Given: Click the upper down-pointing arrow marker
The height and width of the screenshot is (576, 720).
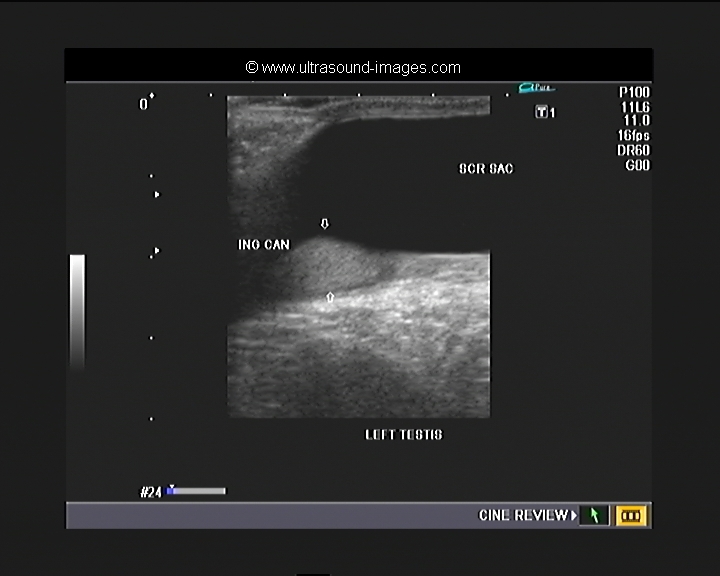Looking at the screenshot, I should pos(323,223).
